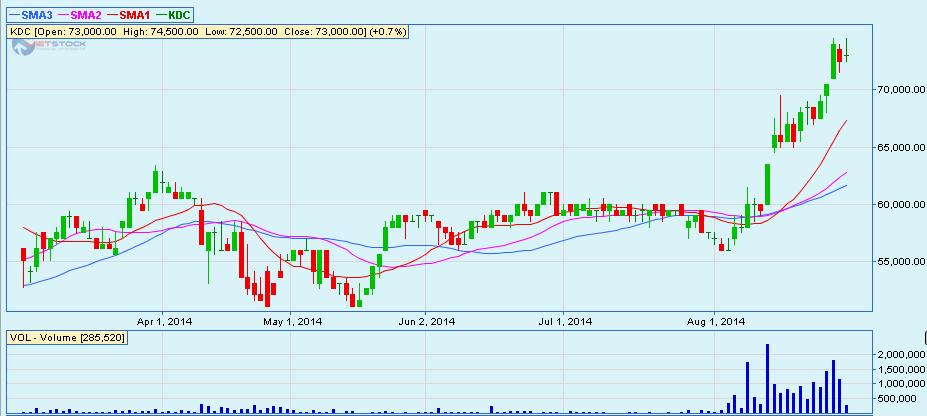
Task: Click the 55,000.00 price axis label
Action: click(x=894, y=262)
